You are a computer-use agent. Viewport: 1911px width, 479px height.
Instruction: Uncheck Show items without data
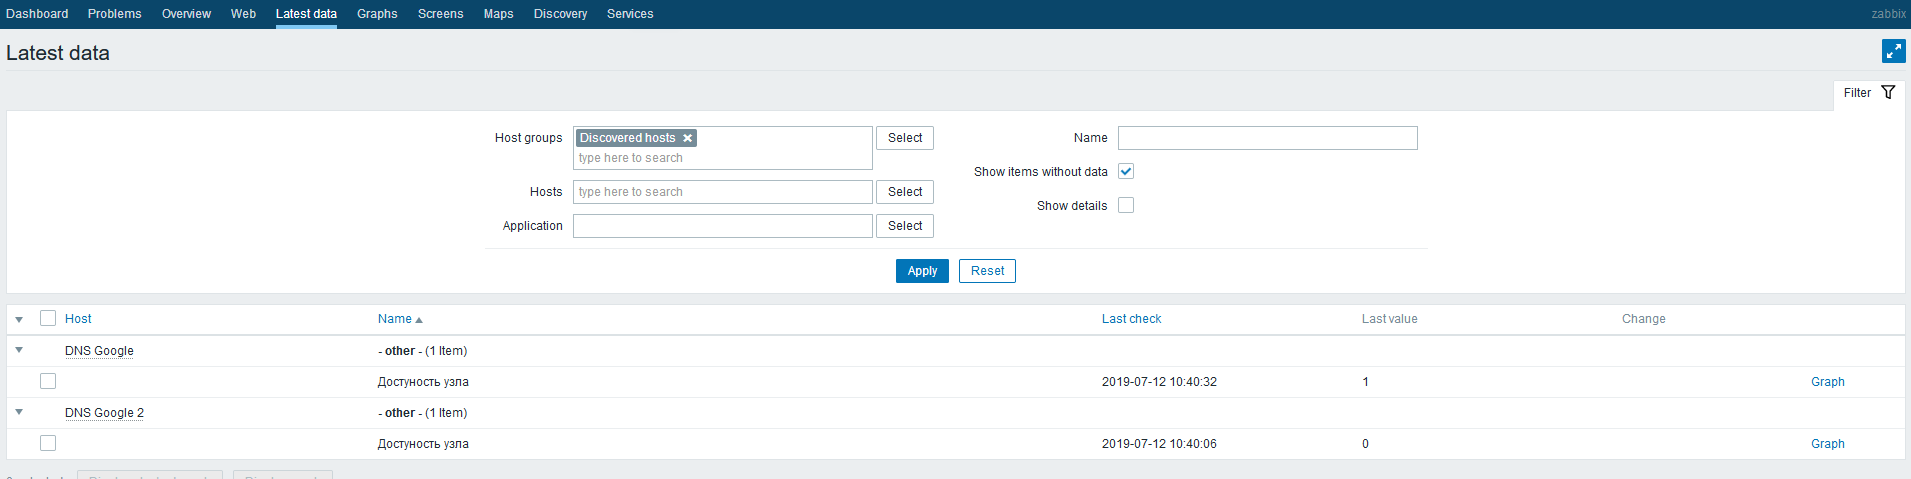coord(1126,171)
